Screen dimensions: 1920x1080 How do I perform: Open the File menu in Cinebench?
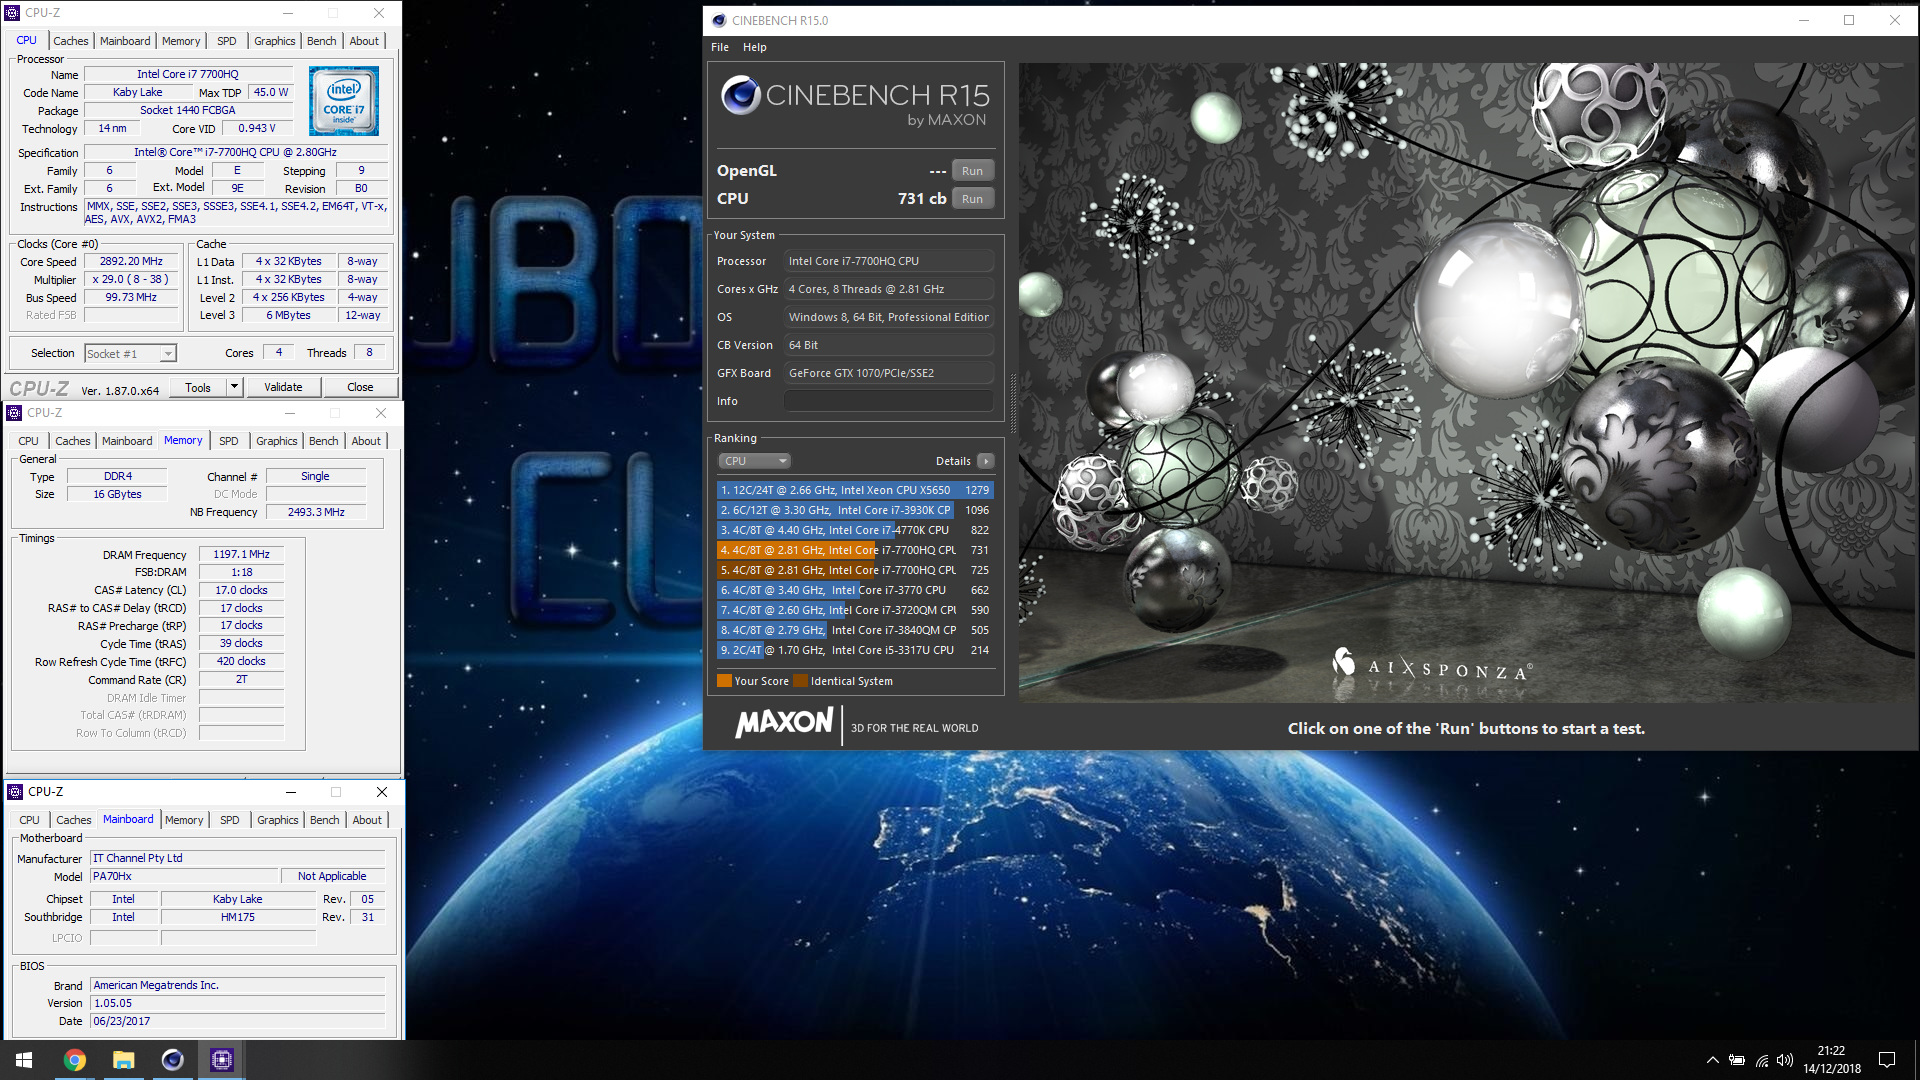point(720,47)
